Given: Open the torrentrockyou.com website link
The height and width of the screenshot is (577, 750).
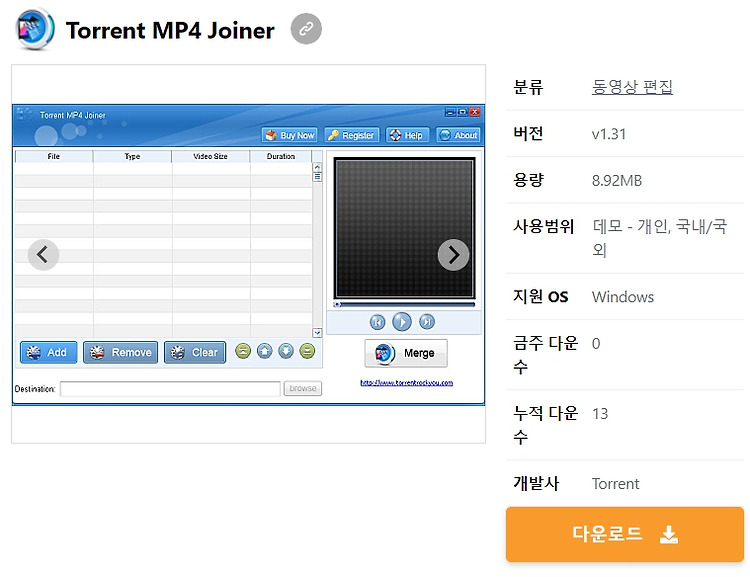Looking at the screenshot, I should (x=407, y=382).
